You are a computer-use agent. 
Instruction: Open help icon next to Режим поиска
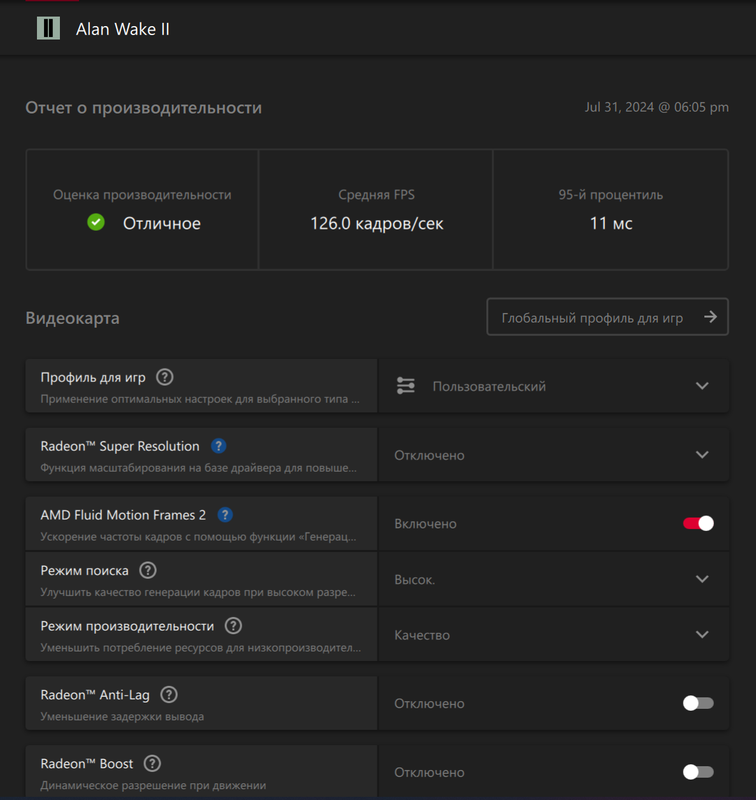(148, 570)
